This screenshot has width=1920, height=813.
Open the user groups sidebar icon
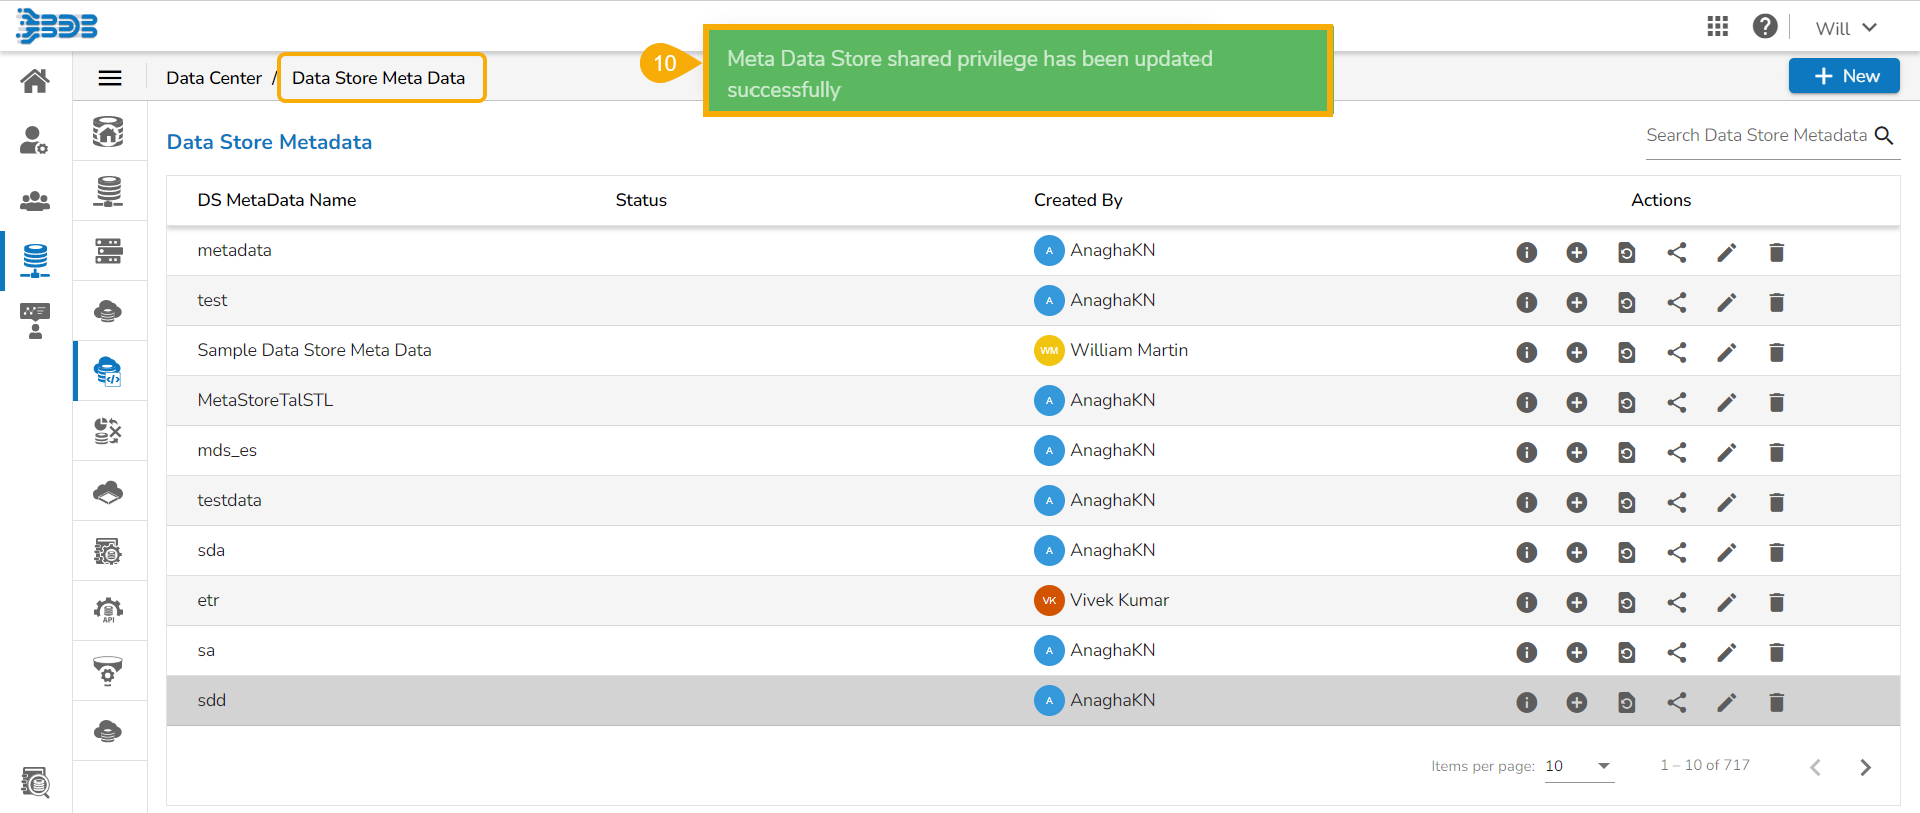(x=35, y=201)
